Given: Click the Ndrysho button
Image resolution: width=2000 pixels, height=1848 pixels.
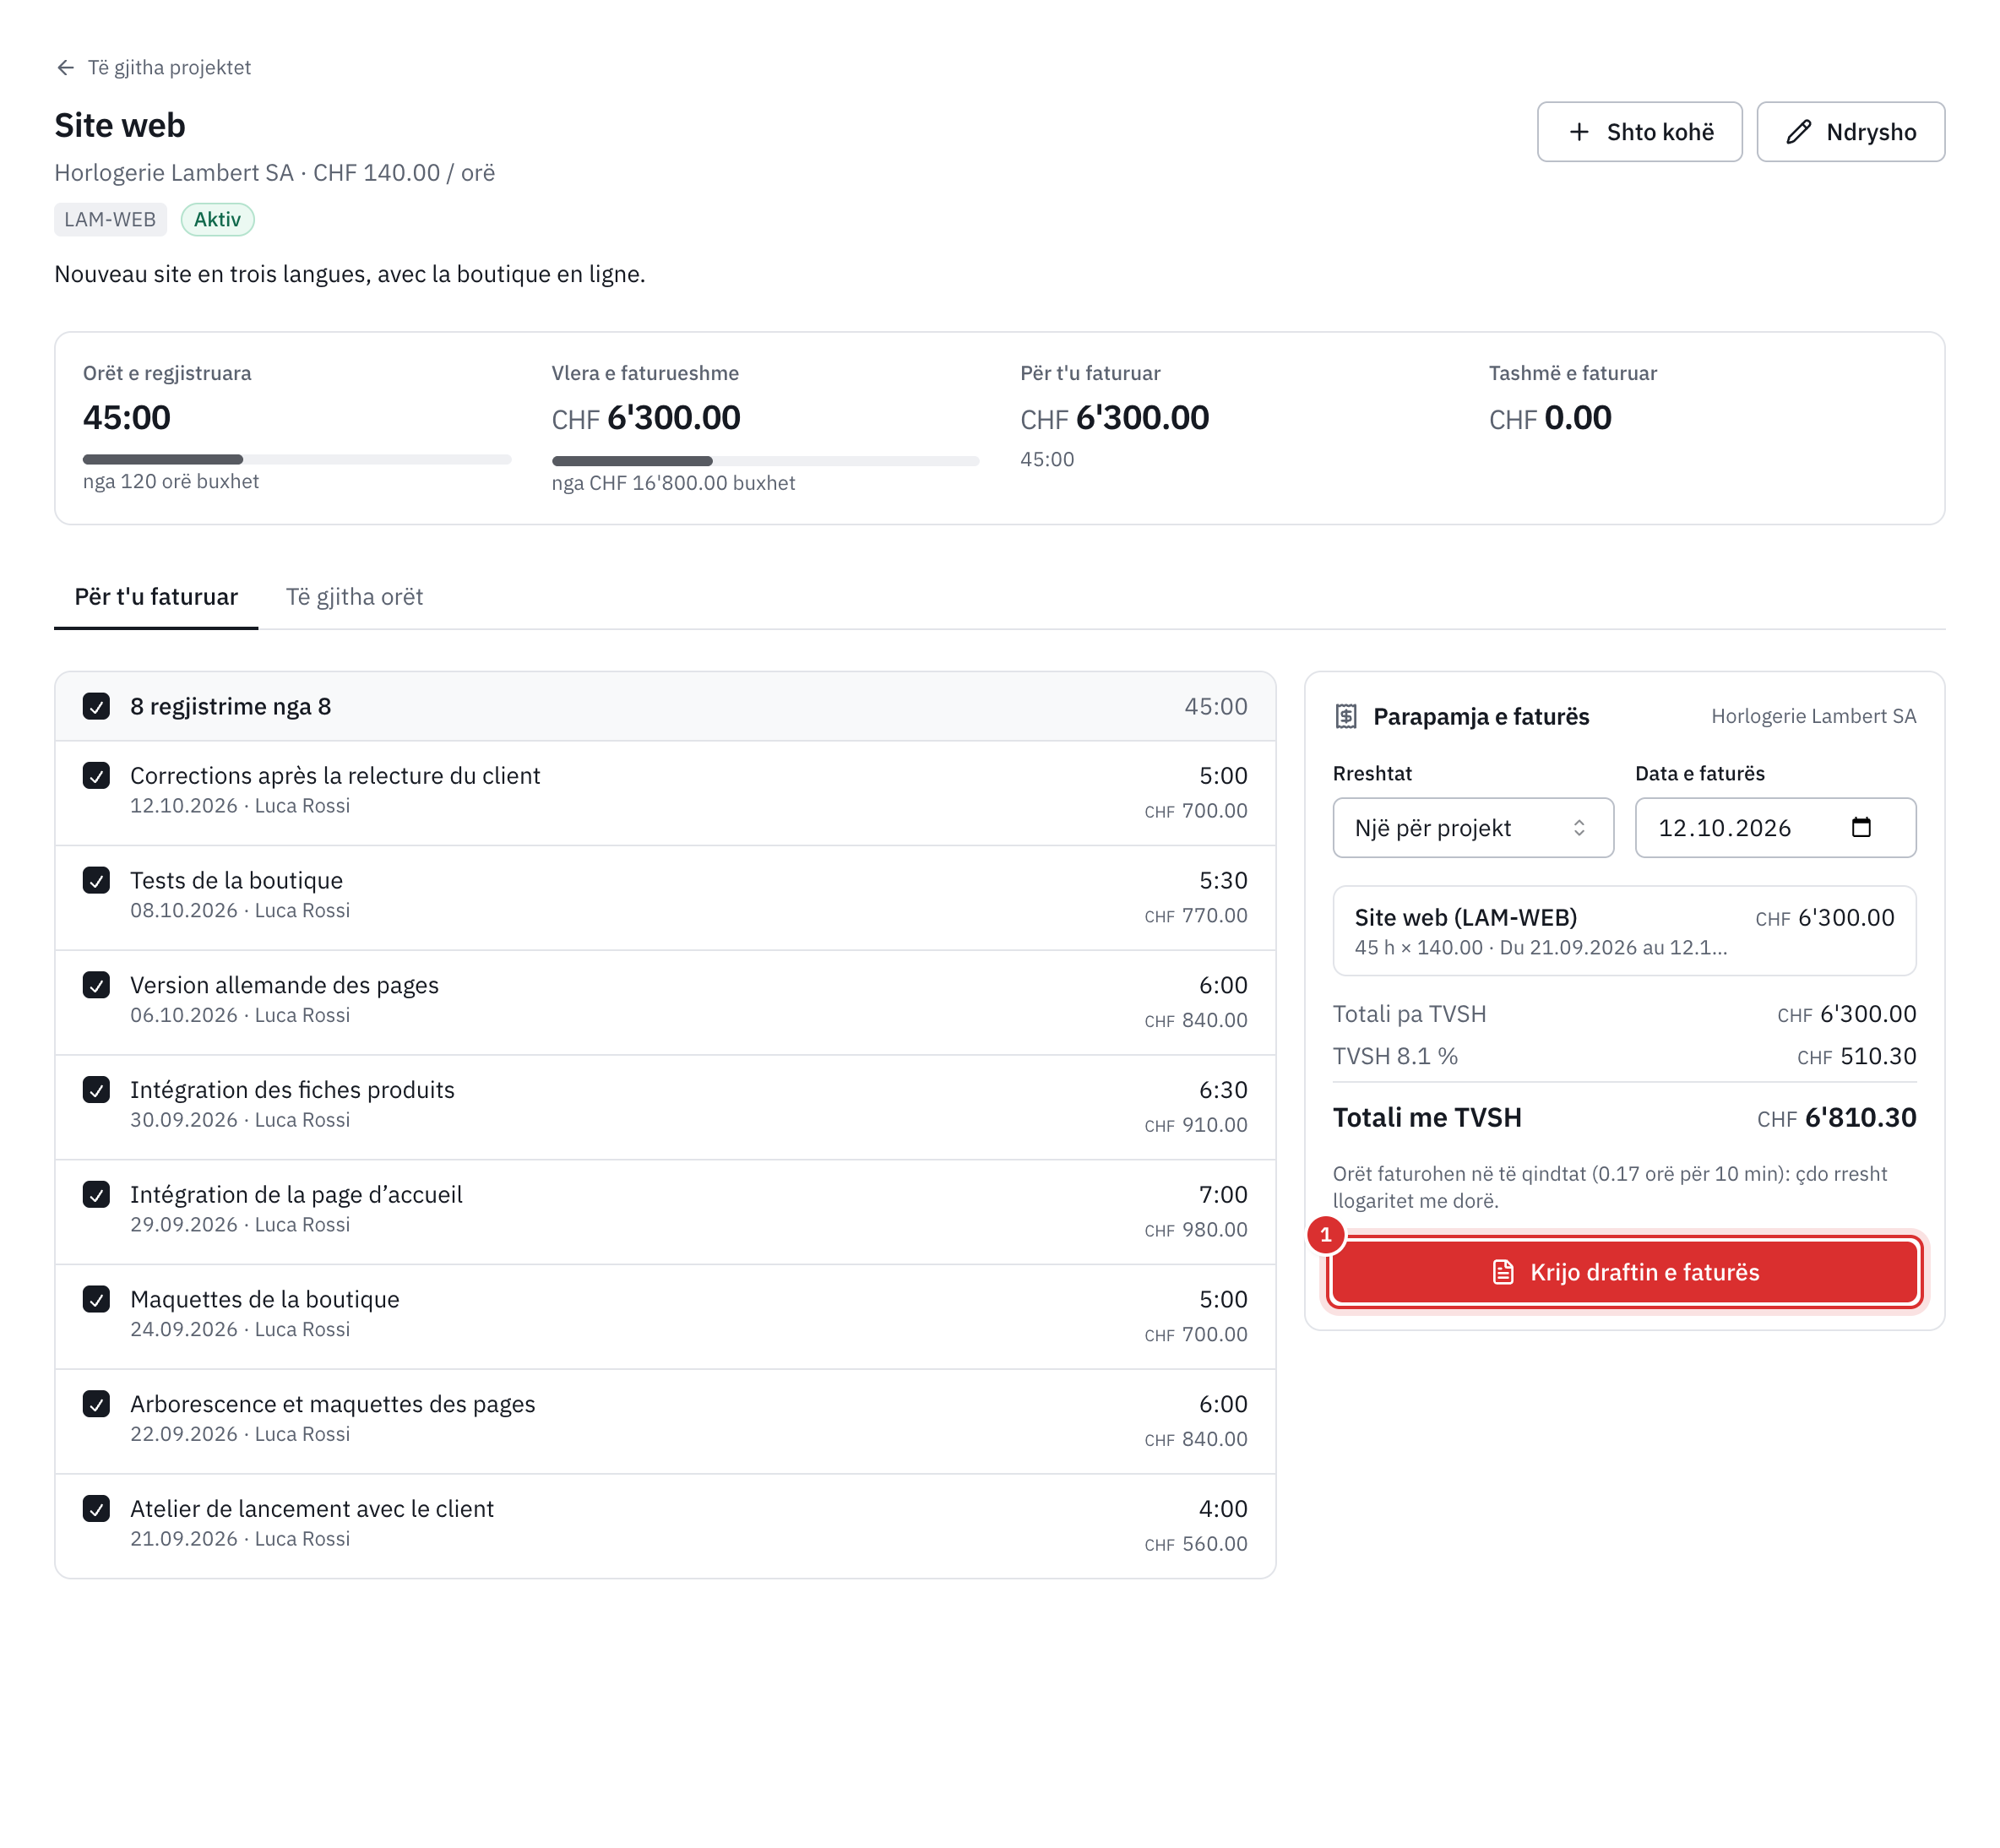Looking at the screenshot, I should pos(1850,132).
